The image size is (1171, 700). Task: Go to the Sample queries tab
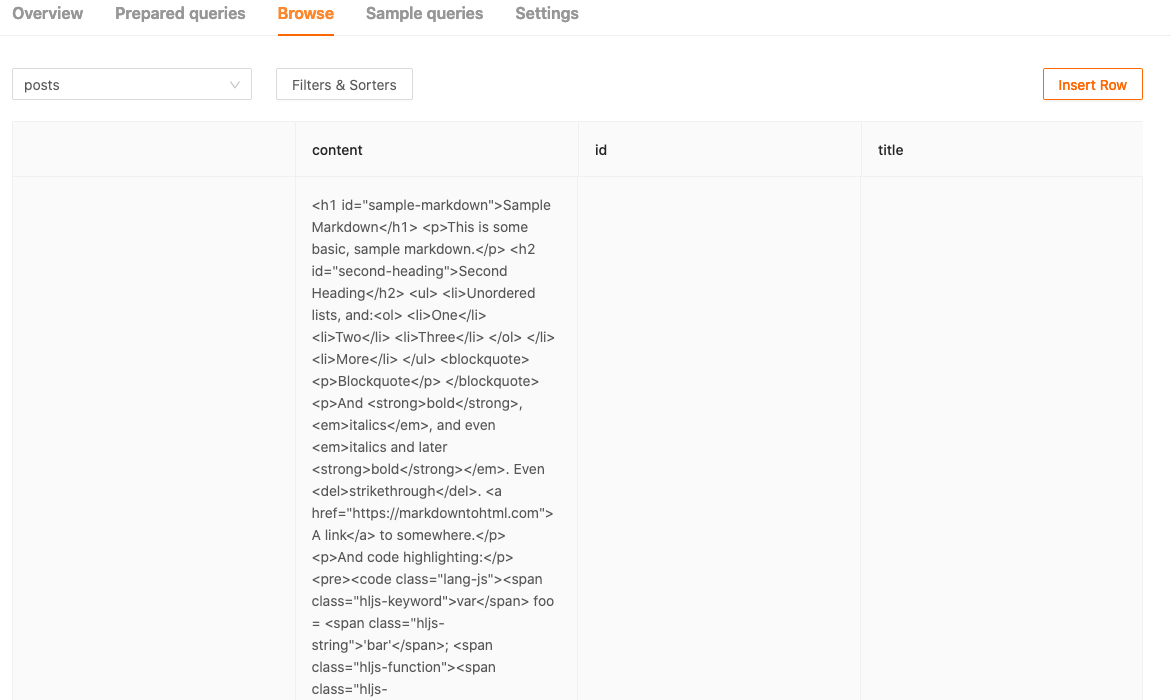click(x=423, y=13)
